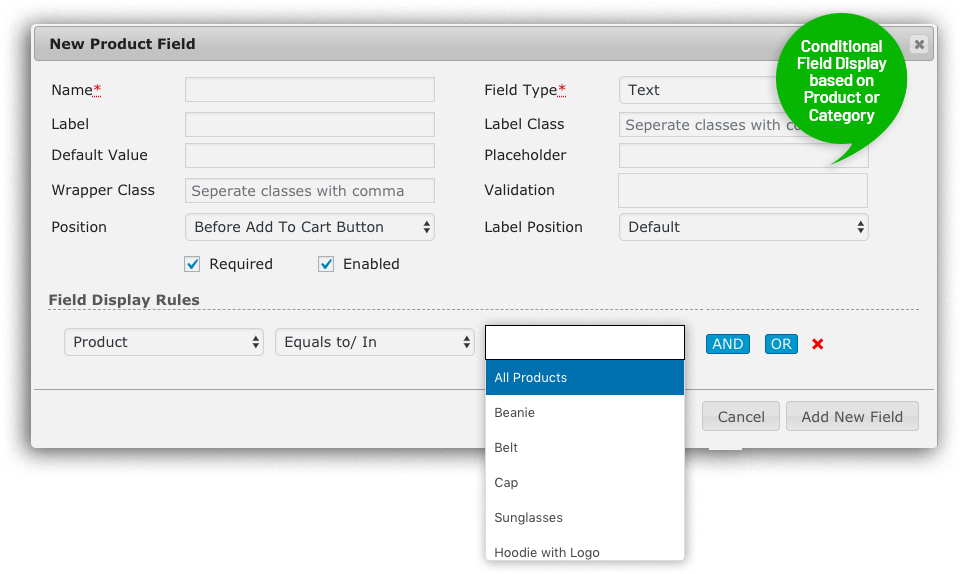Remove the display rule with red X
960x574 pixels.
pos(817,344)
